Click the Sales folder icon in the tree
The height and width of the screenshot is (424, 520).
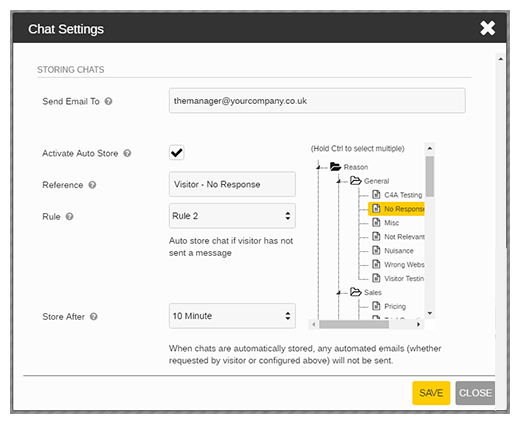[x=356, y=292]
